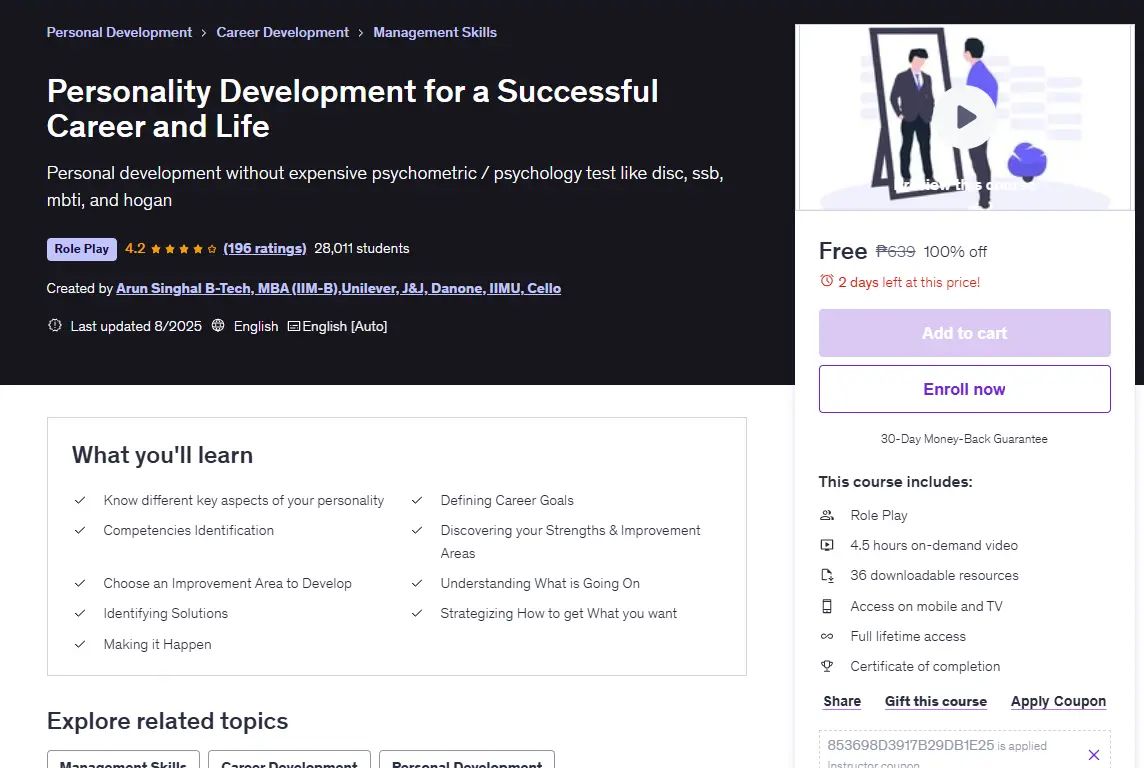Click checkmark beside Identifying Solutions
Viewport: 1144px width, 768px height.
(80, 613)
